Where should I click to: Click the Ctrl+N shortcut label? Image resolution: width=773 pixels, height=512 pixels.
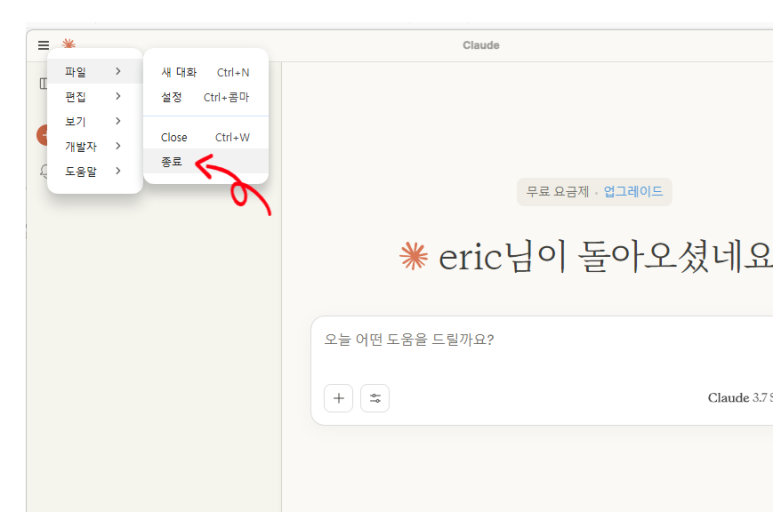click(233, 72)
